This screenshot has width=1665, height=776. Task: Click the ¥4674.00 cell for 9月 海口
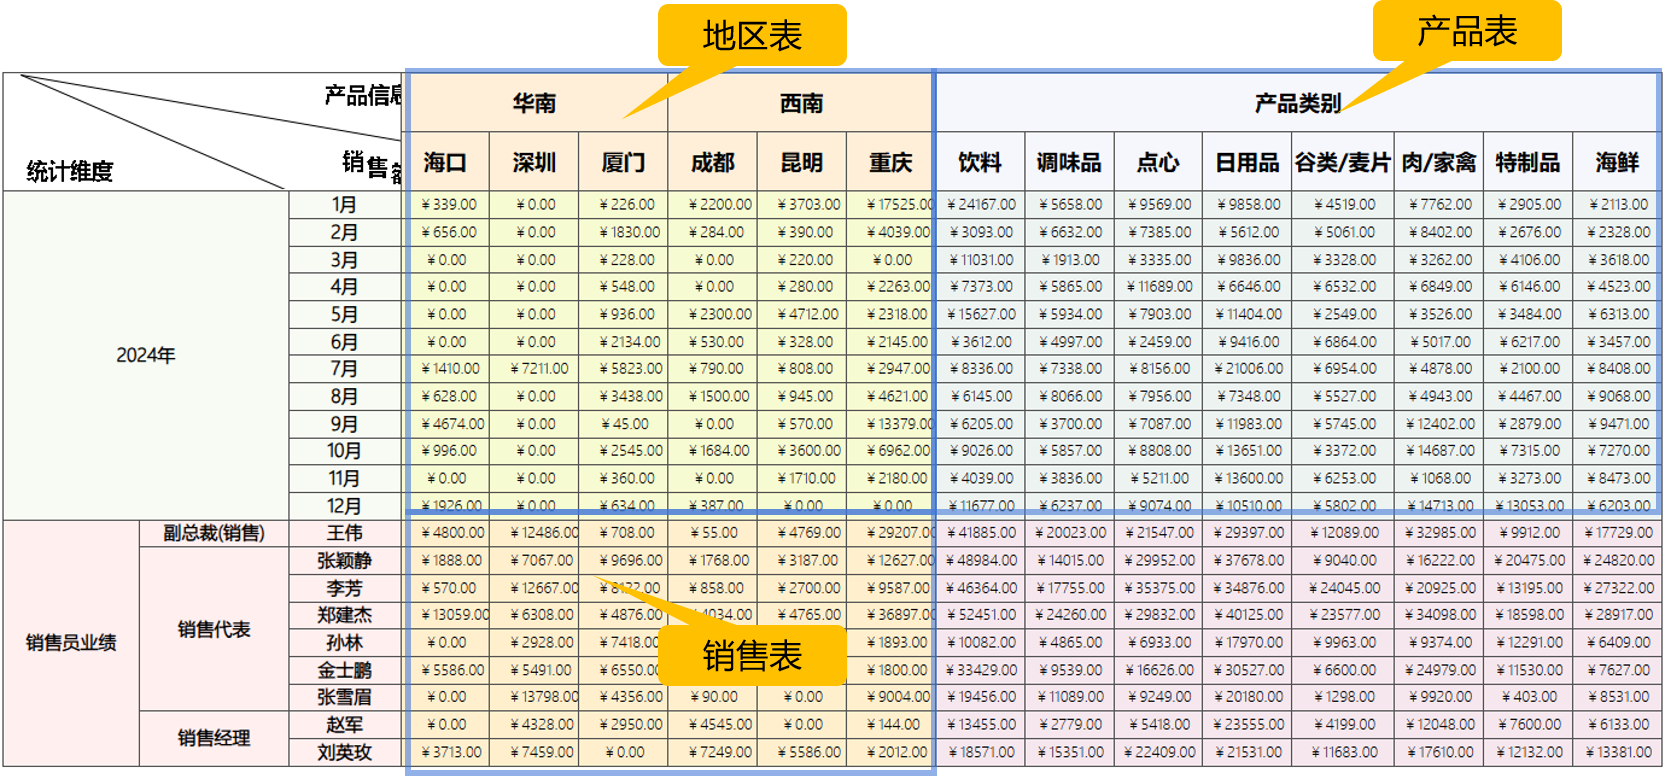(x=445, y=424)
